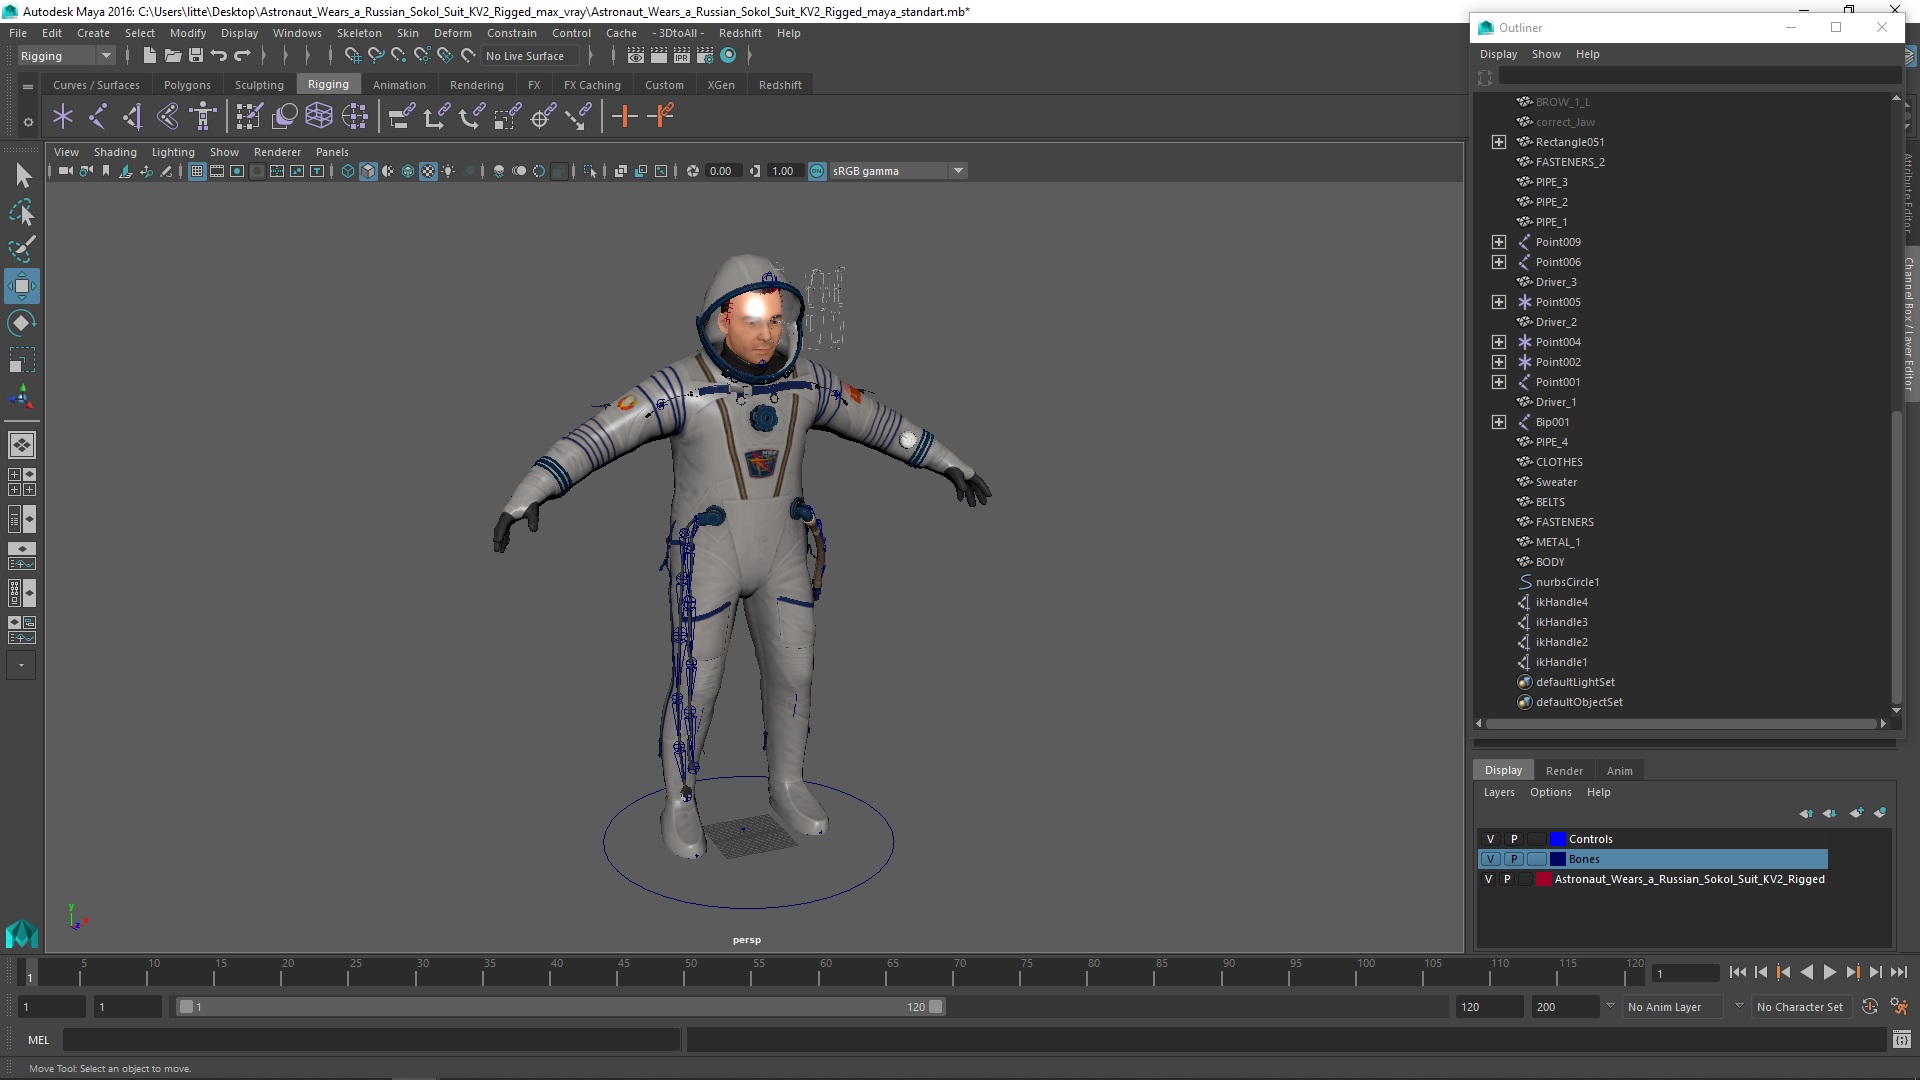Click the Create Joint shelf icon
This screenshot has width=1920, height=1080.
click(x=98, y=117)
